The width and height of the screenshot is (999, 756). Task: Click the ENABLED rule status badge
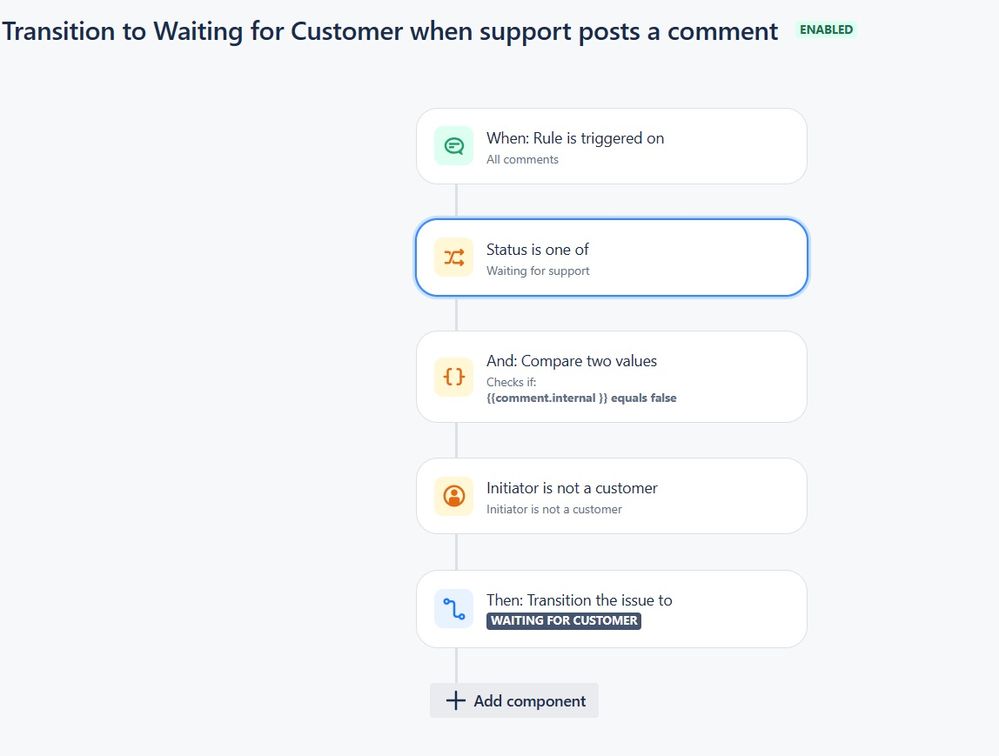point(826,29)
